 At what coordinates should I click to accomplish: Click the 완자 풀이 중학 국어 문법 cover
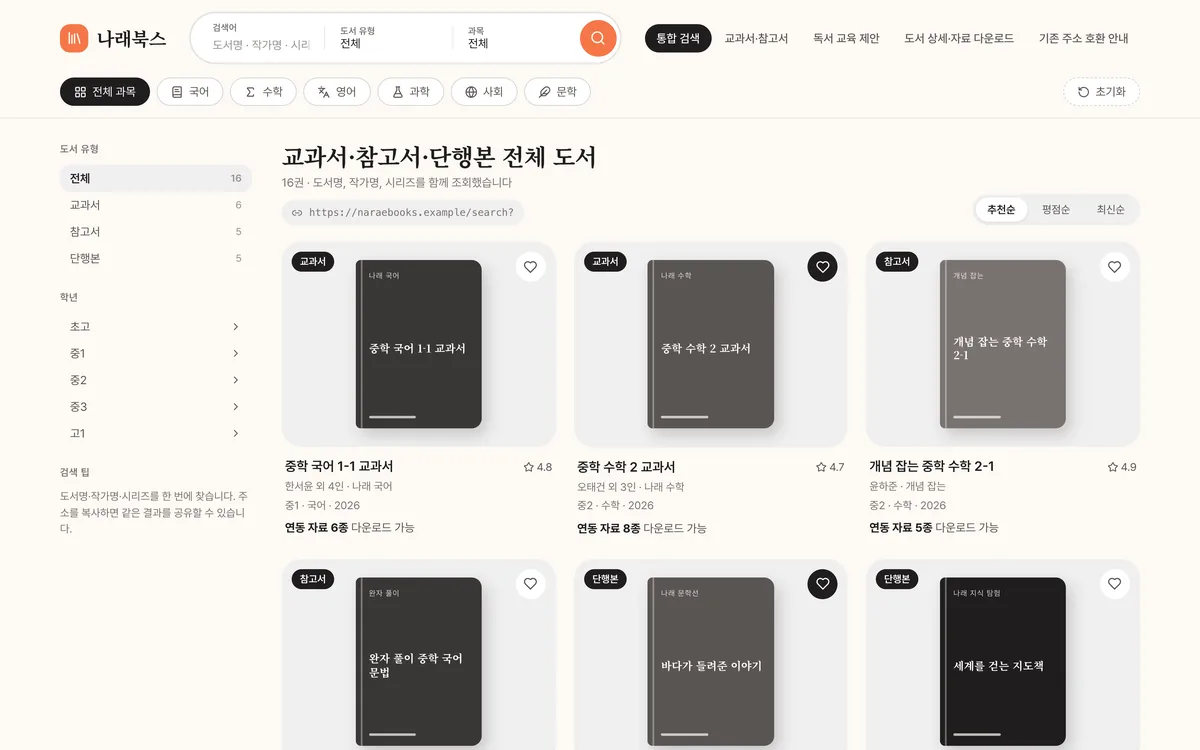point(418,662)
